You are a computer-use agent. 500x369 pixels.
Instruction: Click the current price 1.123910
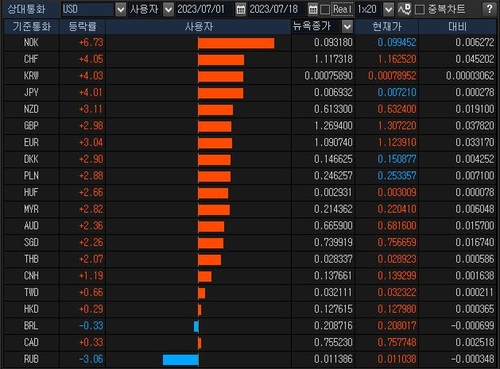(397, 143)
